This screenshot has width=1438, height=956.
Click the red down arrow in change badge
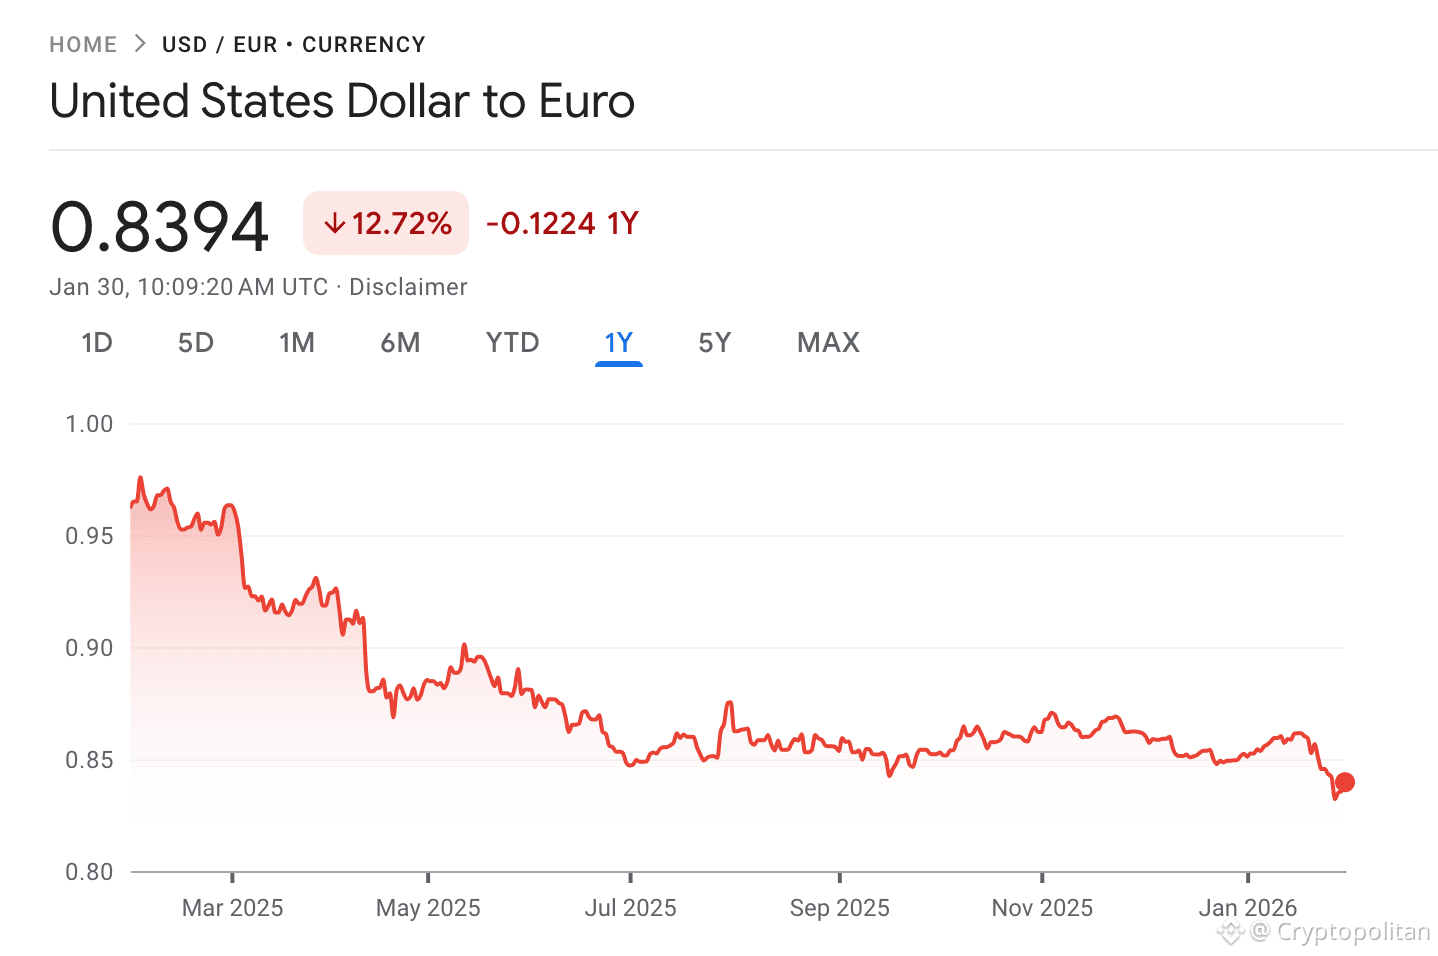[335, 223]
